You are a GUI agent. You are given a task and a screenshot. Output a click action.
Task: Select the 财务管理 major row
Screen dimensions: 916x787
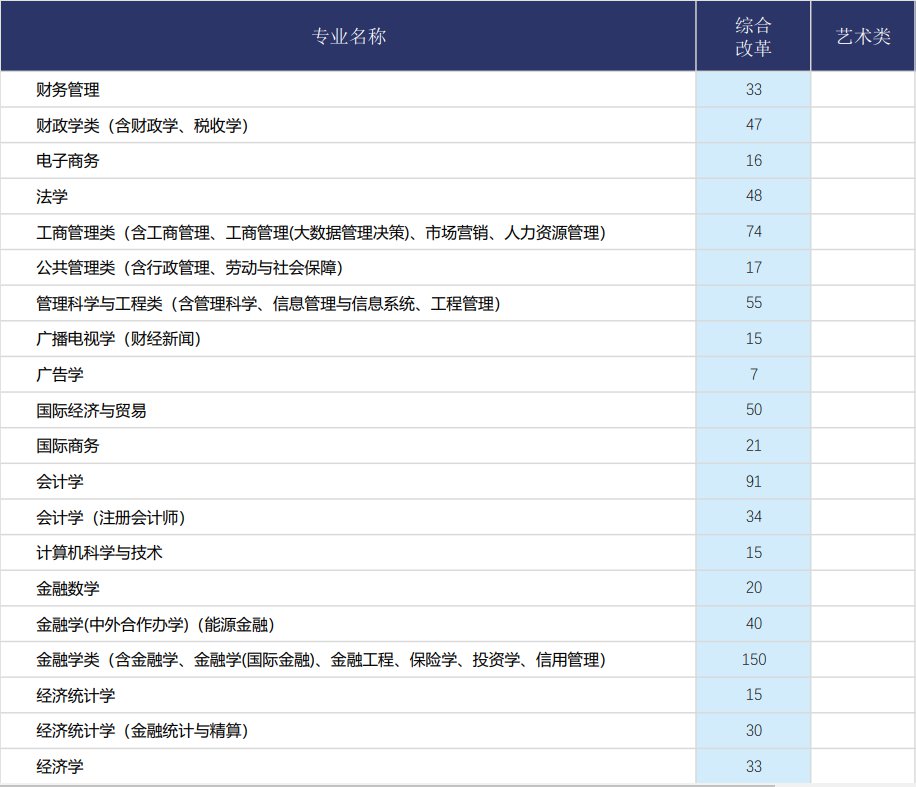[68, 90]
